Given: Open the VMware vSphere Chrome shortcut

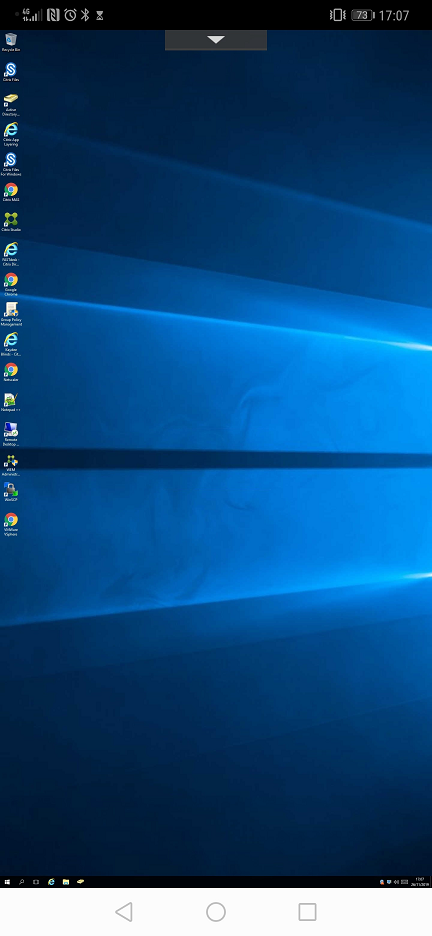Looking at the screenshot, I should [x=11, y=524].
